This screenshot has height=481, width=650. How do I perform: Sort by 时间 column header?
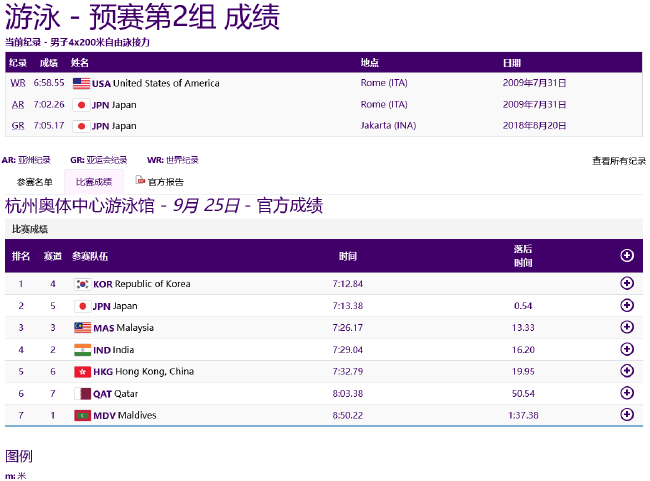click(348, 256)
